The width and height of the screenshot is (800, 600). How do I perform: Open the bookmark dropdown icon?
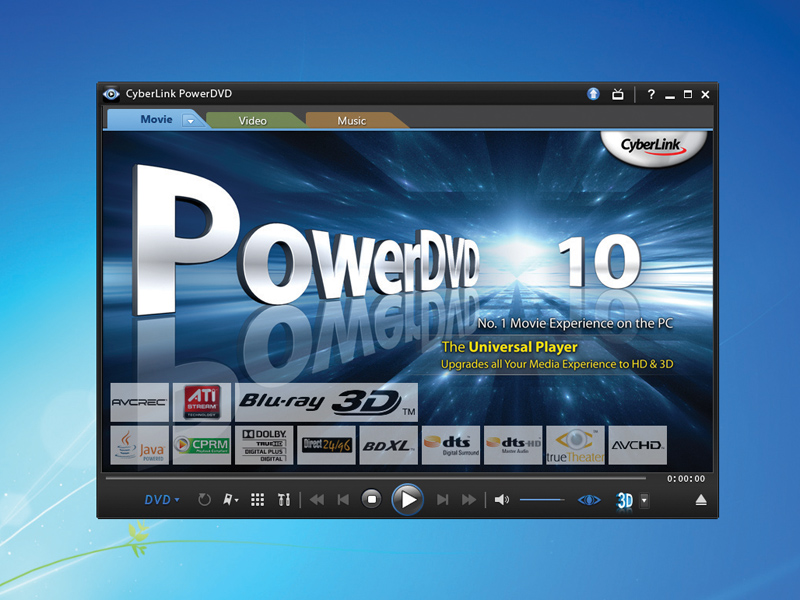click(x=231, y=499)
